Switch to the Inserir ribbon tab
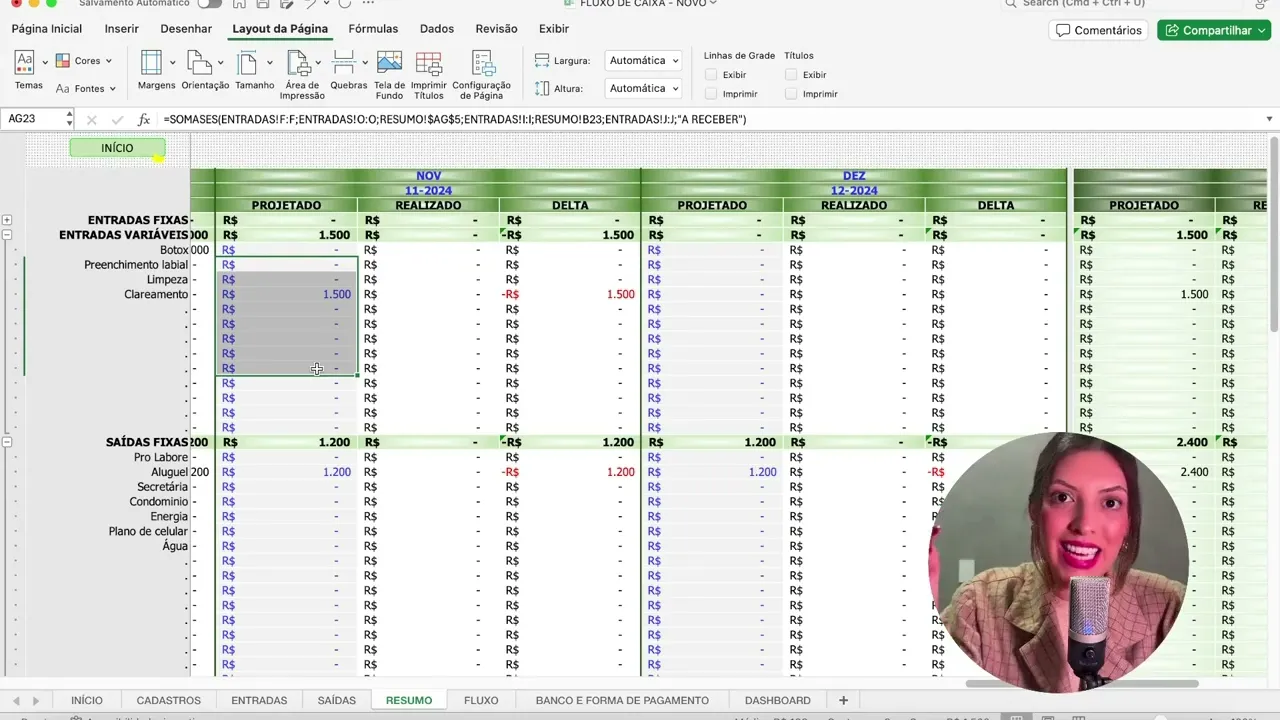The image size is (1280, 720). 122,29
